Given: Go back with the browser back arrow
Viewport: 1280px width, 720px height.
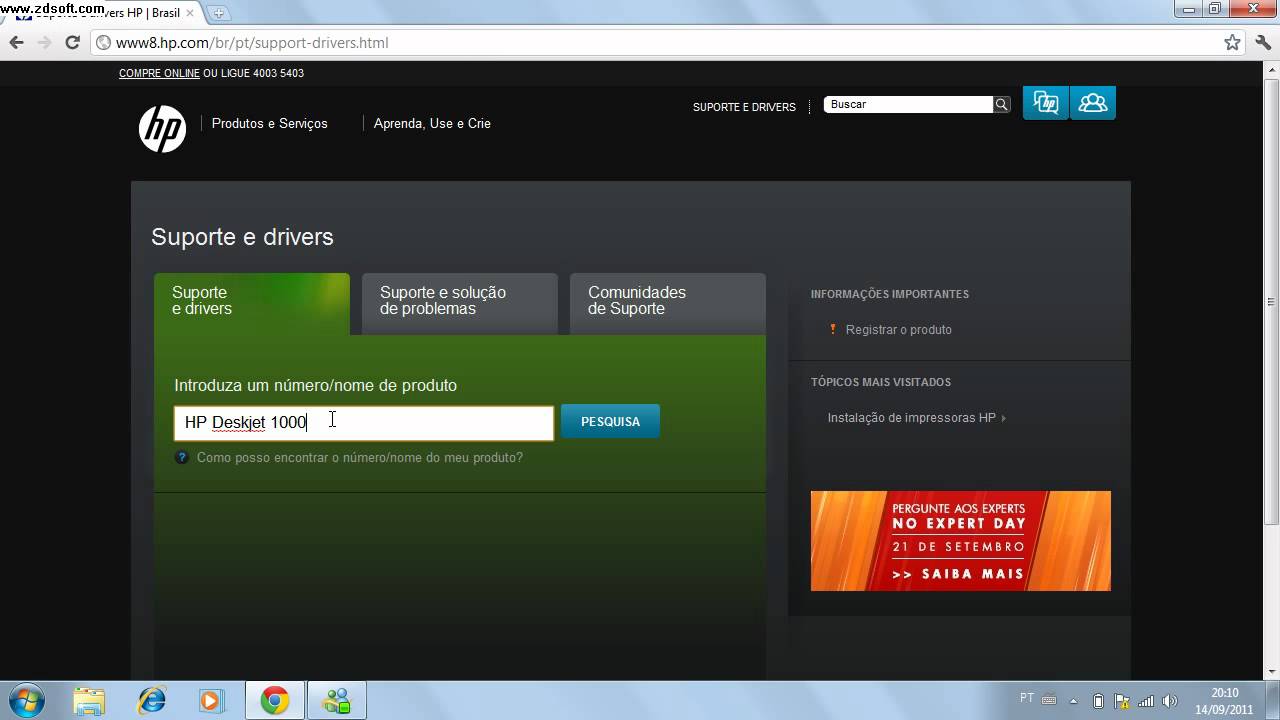Looking at the screenshot, I should pos(16,42).
